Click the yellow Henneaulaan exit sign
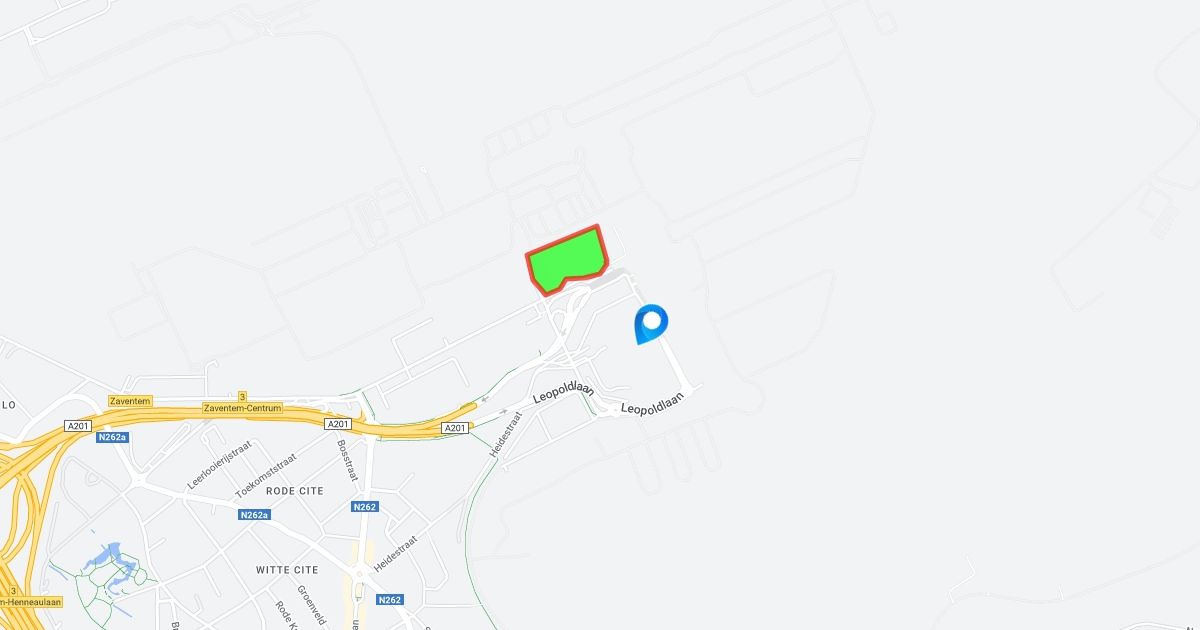Image resolution: width=1200 pixels, height=630 pixels. click(31, 601)
